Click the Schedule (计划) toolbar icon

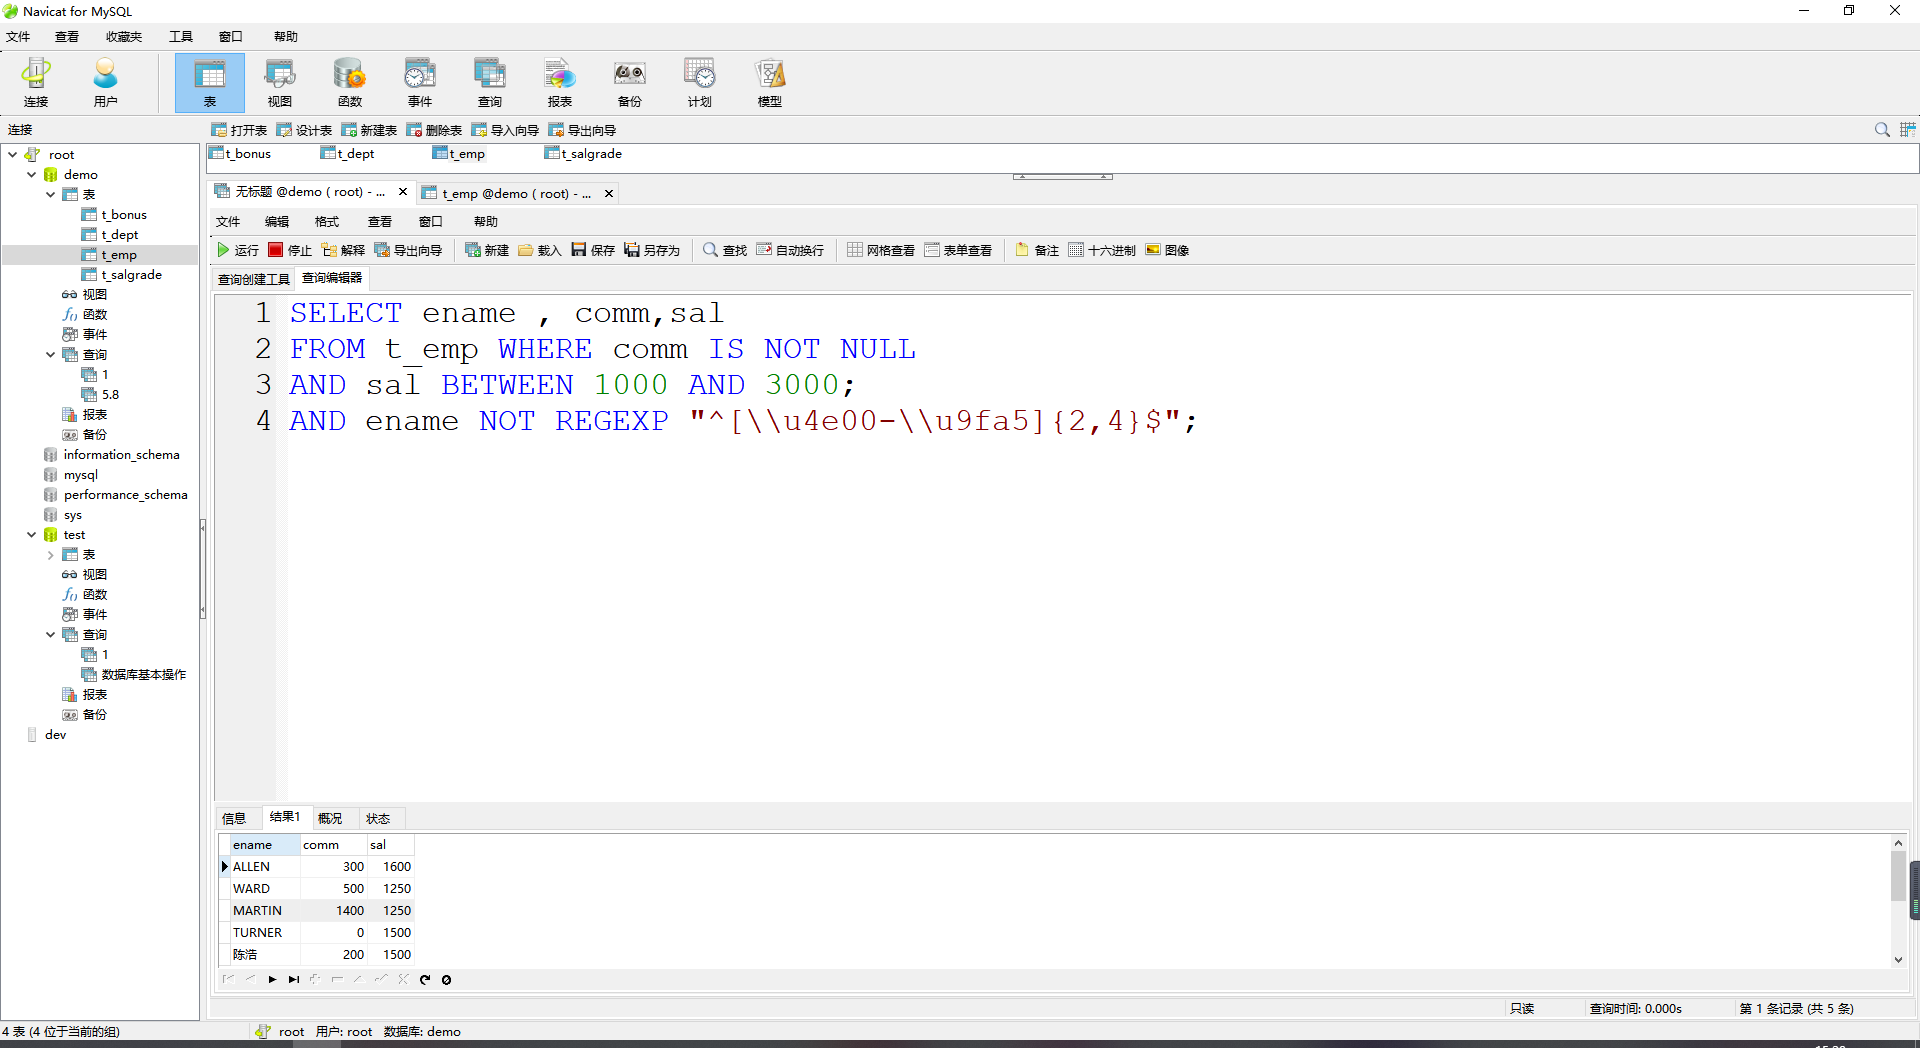tap(699, 82)
